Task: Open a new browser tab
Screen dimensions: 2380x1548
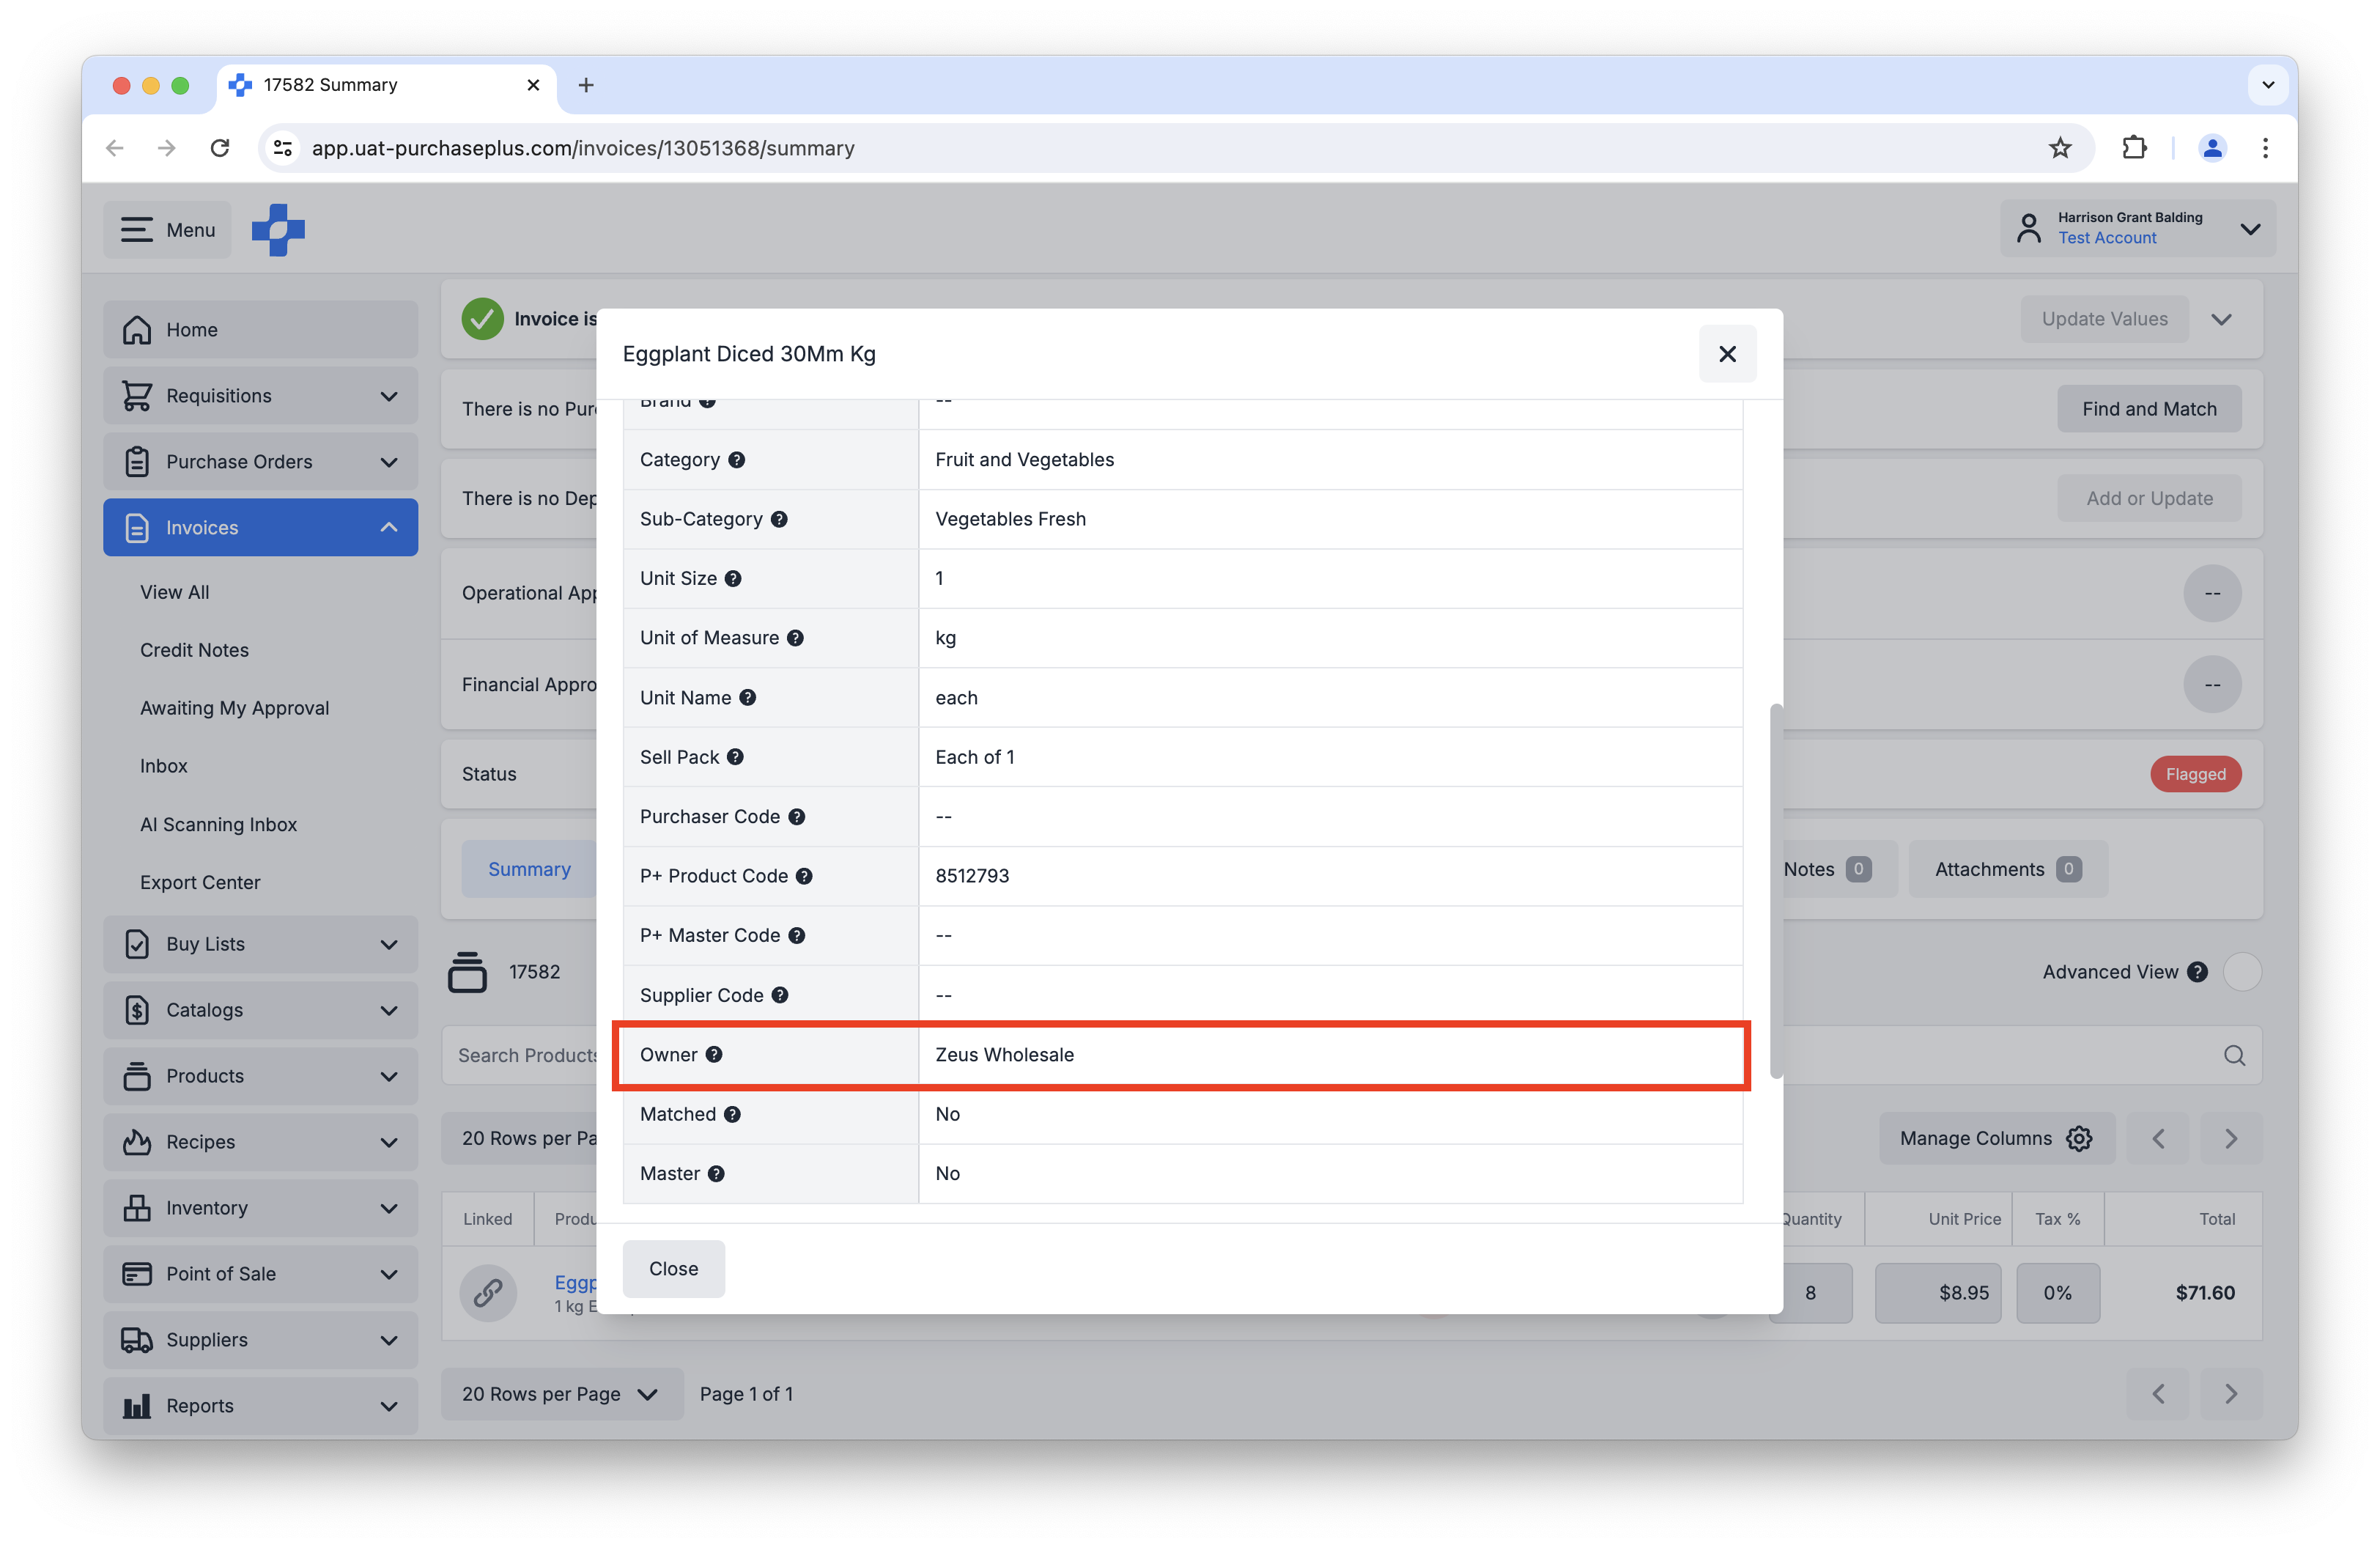Action: tap(586, 85)
